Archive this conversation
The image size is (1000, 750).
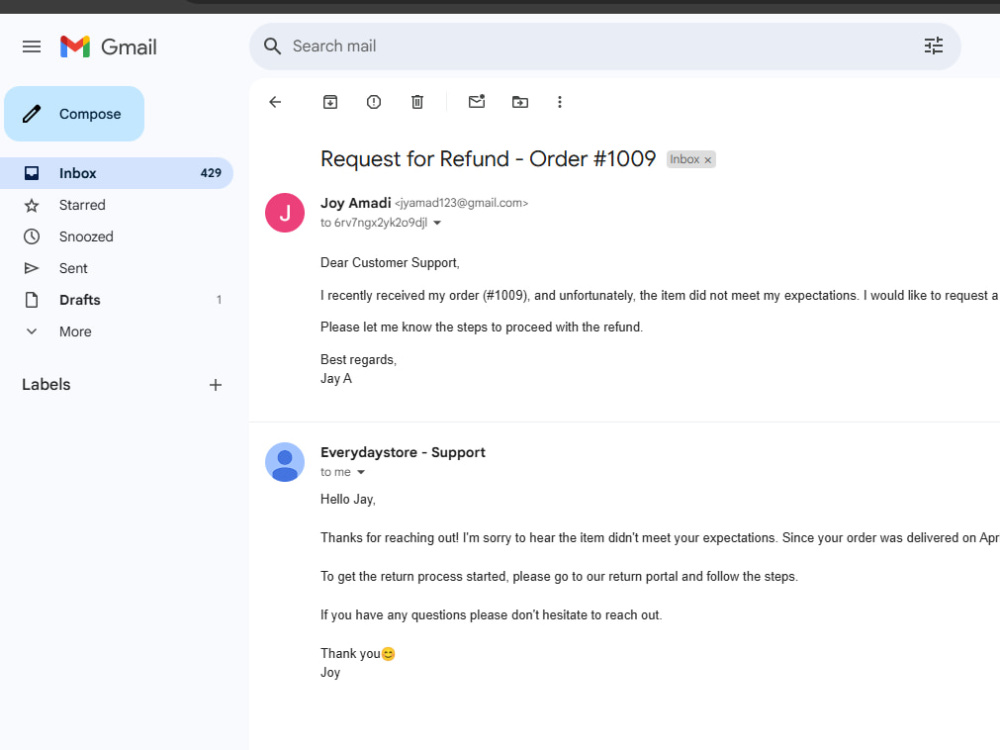pyautogui.click(x=330, y=102)
